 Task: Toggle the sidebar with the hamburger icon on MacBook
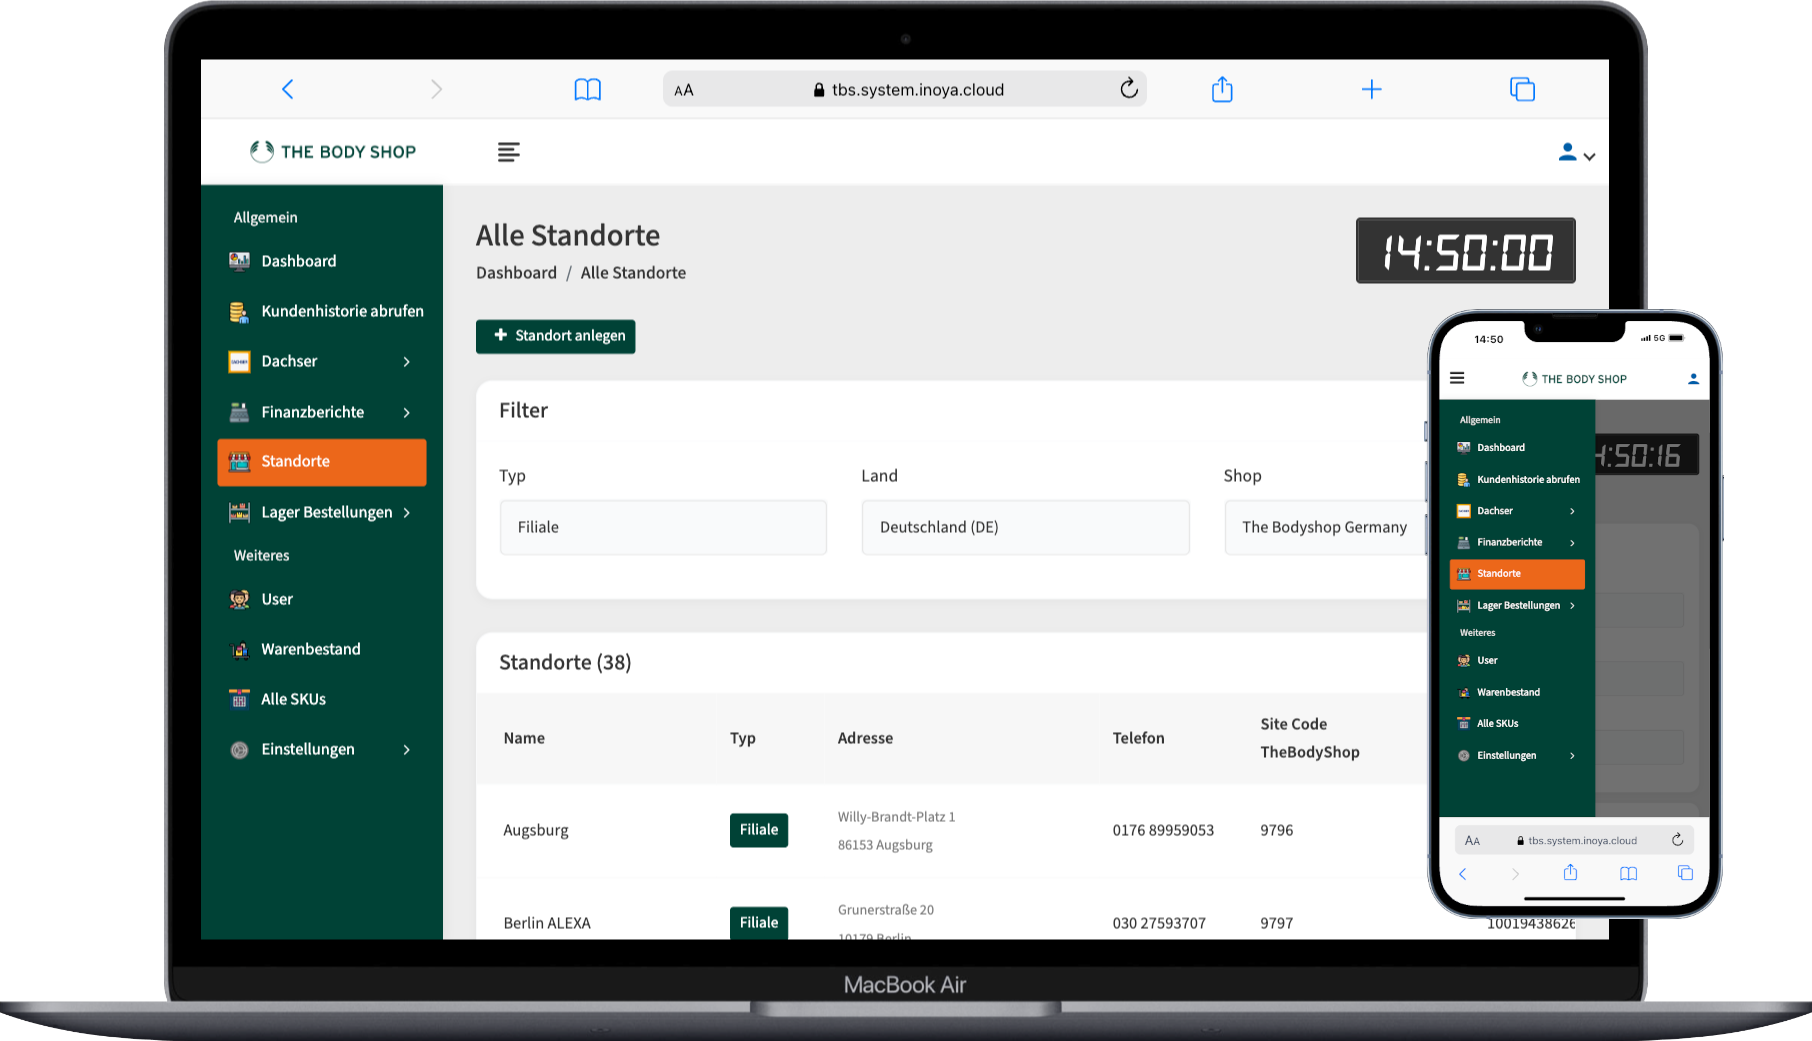tap(509, 152)
